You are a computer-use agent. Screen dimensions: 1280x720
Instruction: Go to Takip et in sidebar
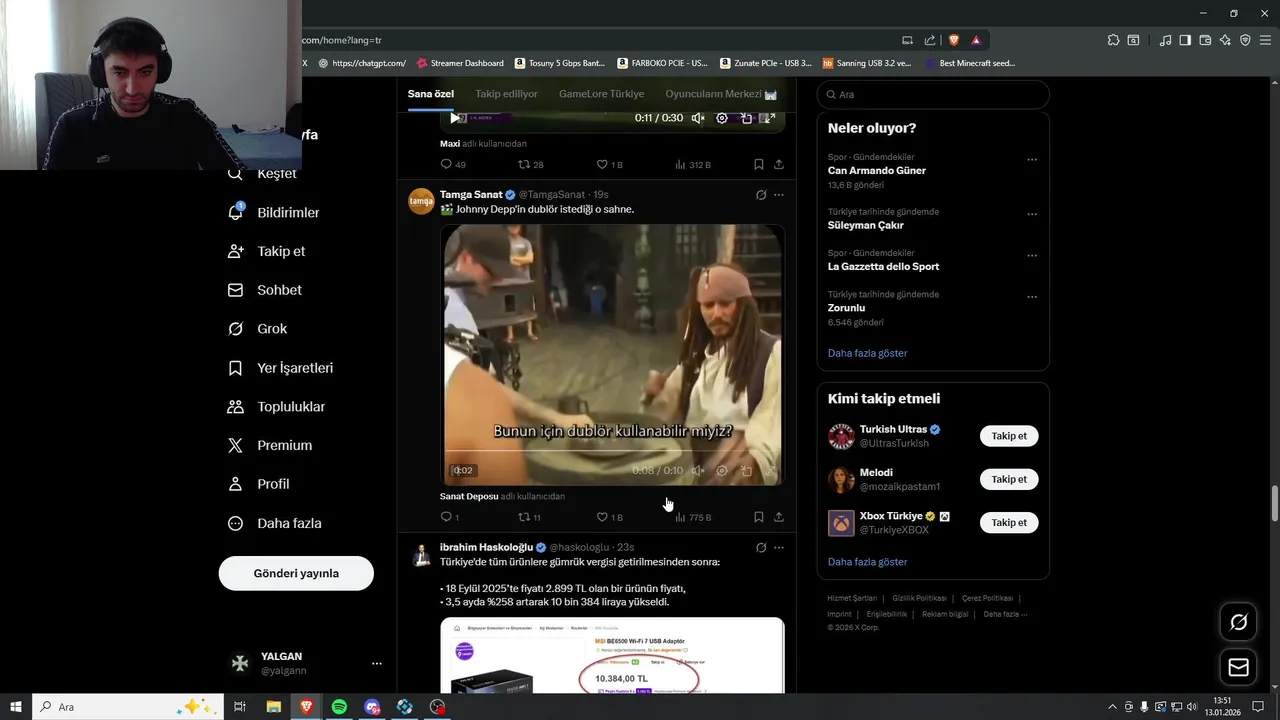coord(266,251)
